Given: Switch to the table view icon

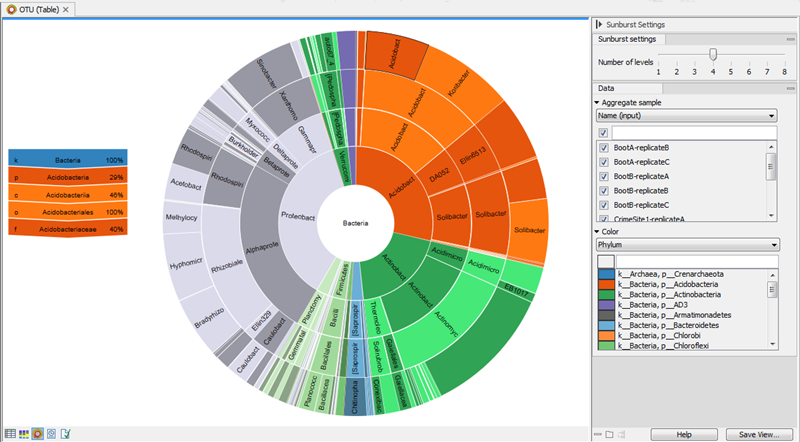Looking at the screenshot, I should point(9,434).
